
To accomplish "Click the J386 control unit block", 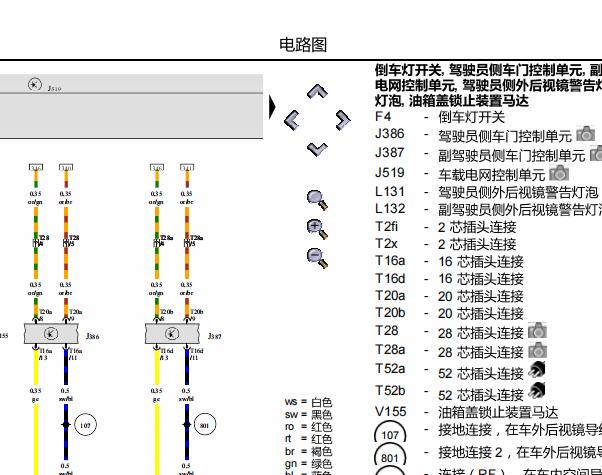I will click(51, 333).
